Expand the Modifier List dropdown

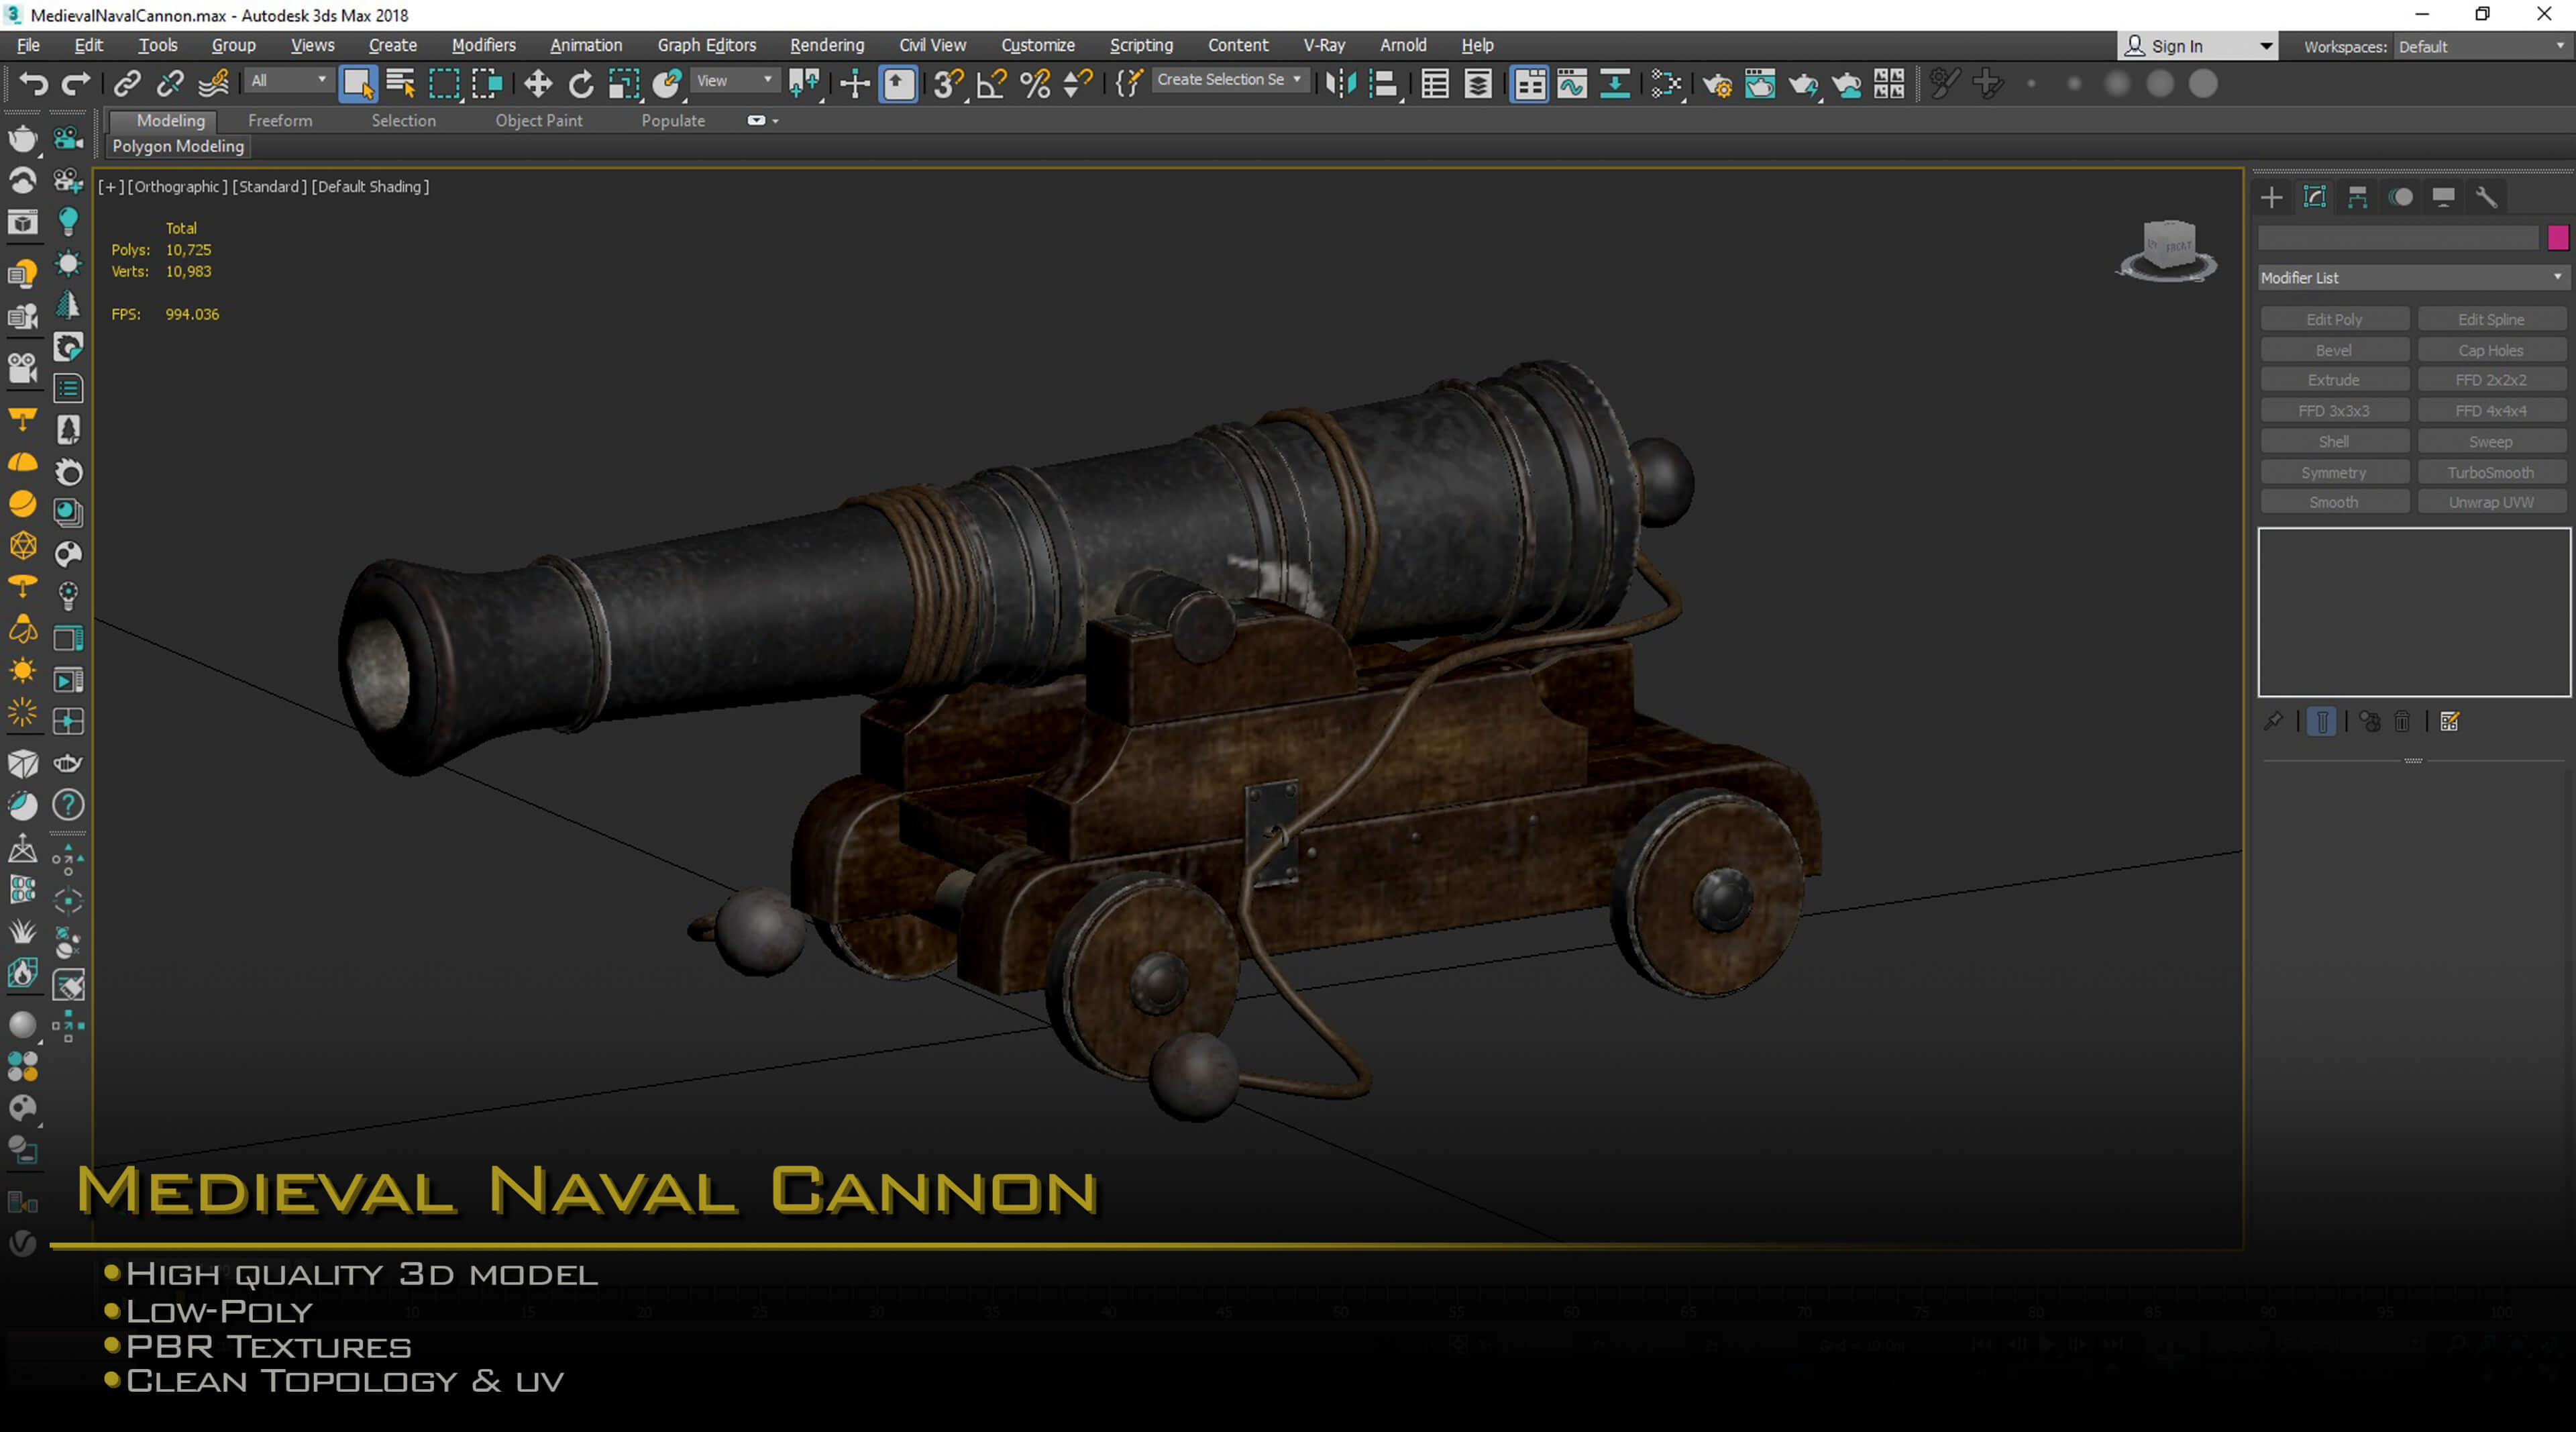click(x=2413, y=278)
